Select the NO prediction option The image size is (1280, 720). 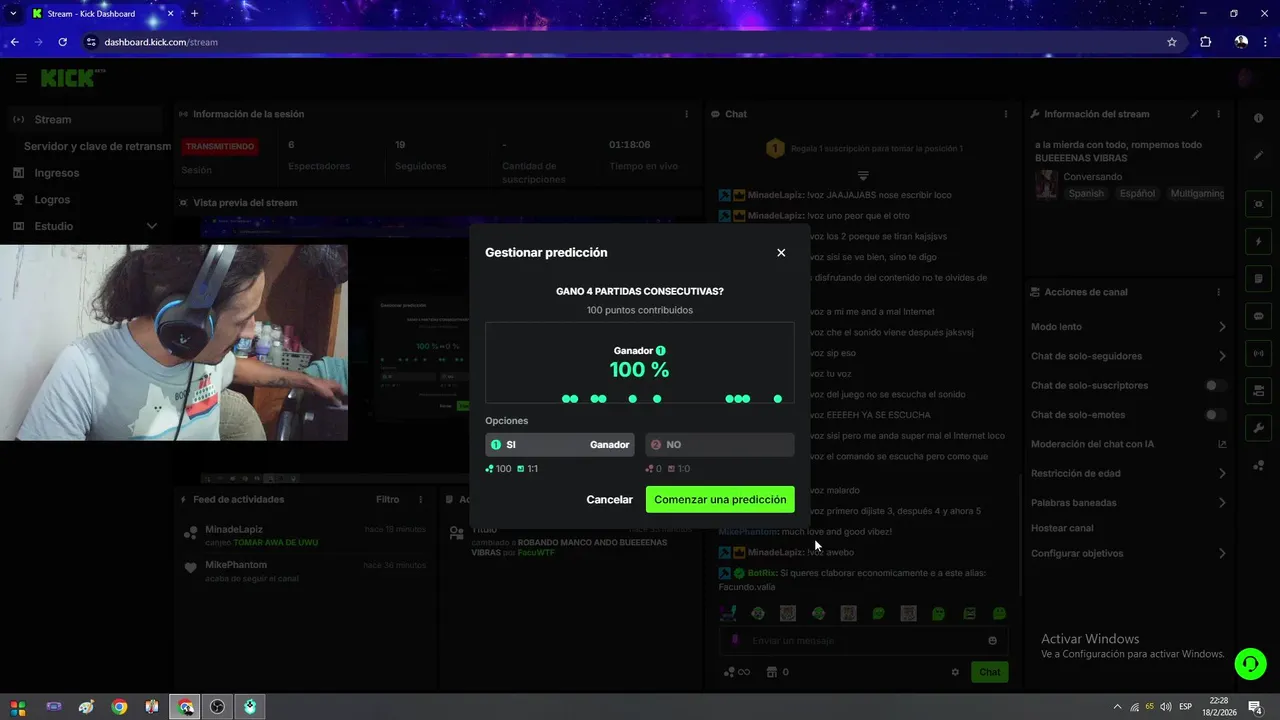[720, 445]
